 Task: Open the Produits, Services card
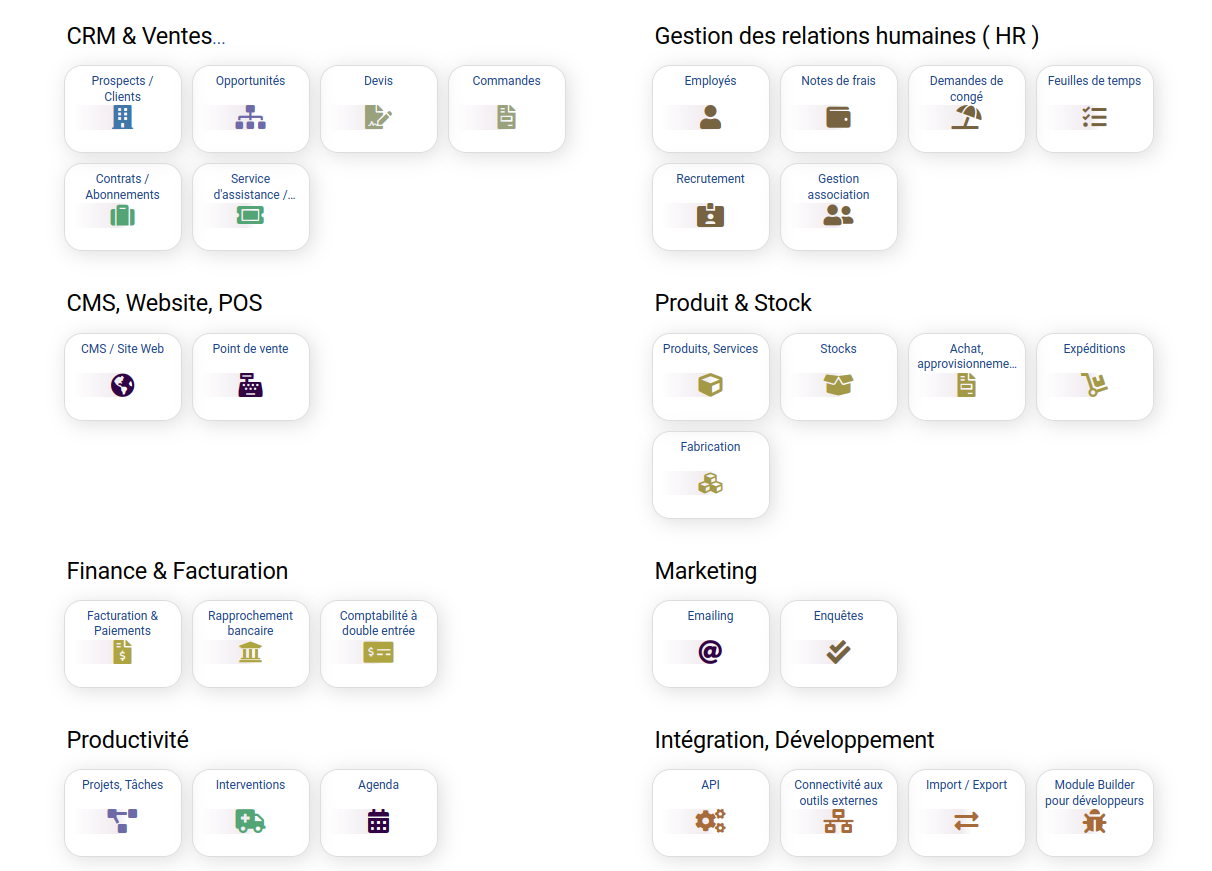(710, 376)
